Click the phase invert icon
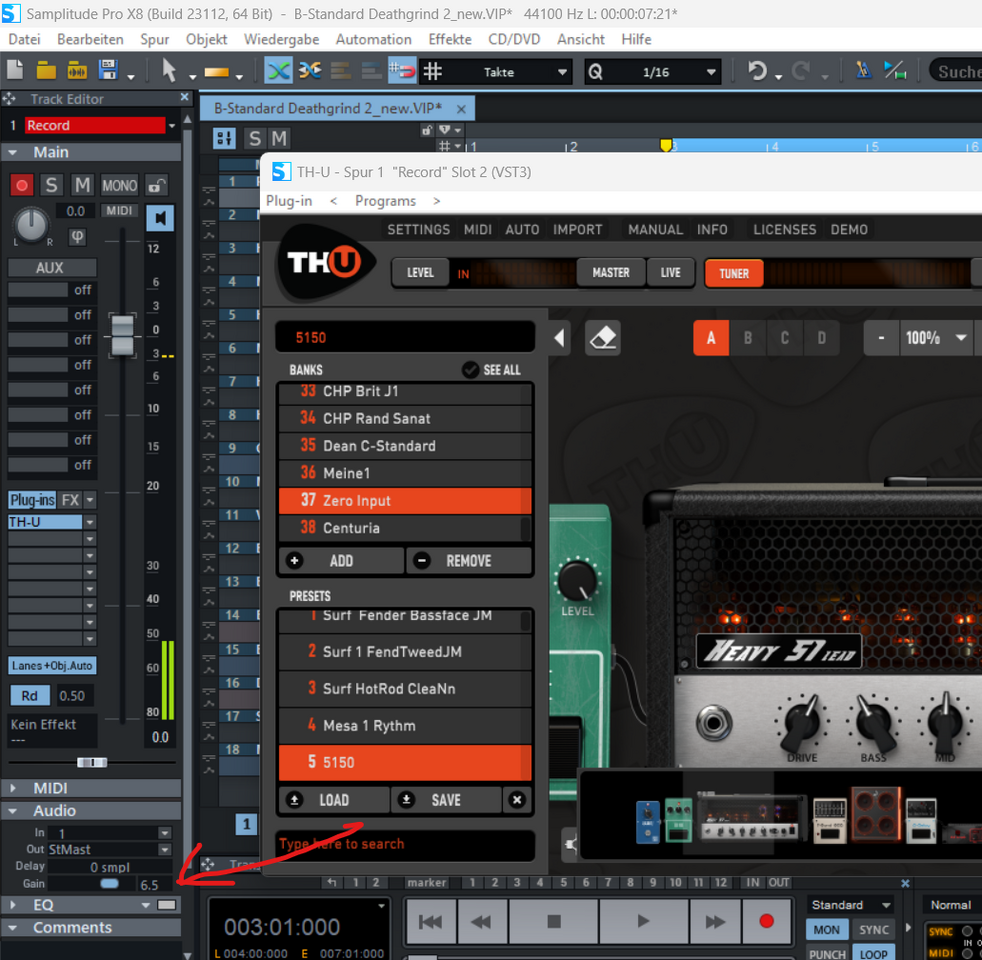This screenshot has width=982, height=960. point(78,237)
